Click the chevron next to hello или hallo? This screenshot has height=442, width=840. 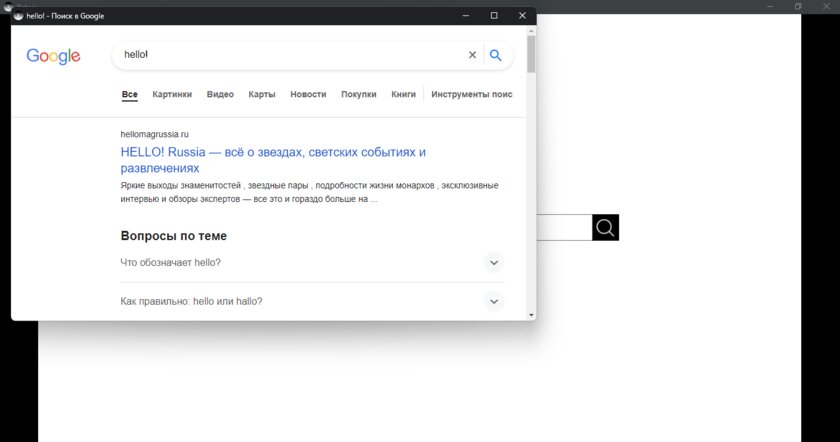pos(494,302)
